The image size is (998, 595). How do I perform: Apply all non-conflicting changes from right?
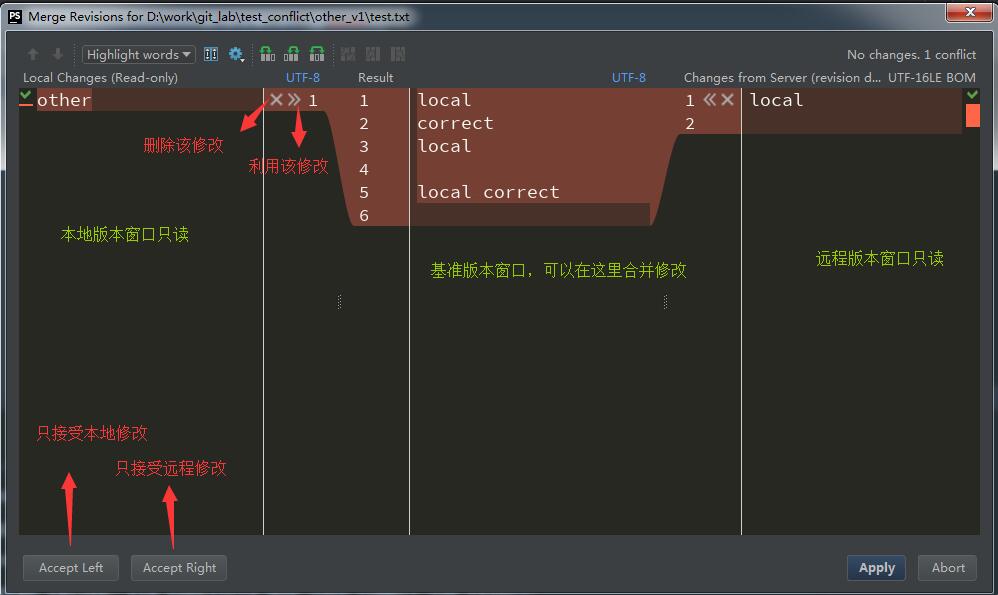[317, 55]
